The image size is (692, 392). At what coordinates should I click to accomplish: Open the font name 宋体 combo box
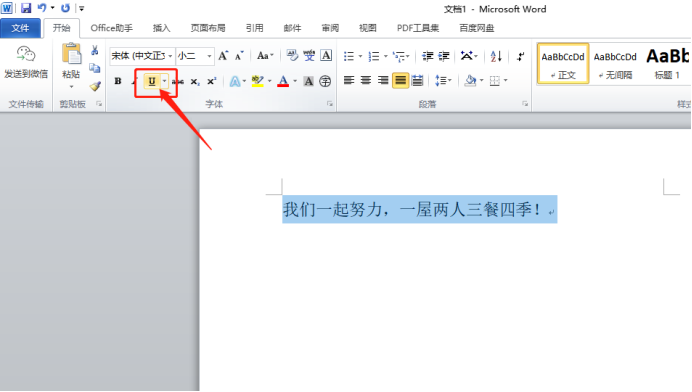(142, 56)
